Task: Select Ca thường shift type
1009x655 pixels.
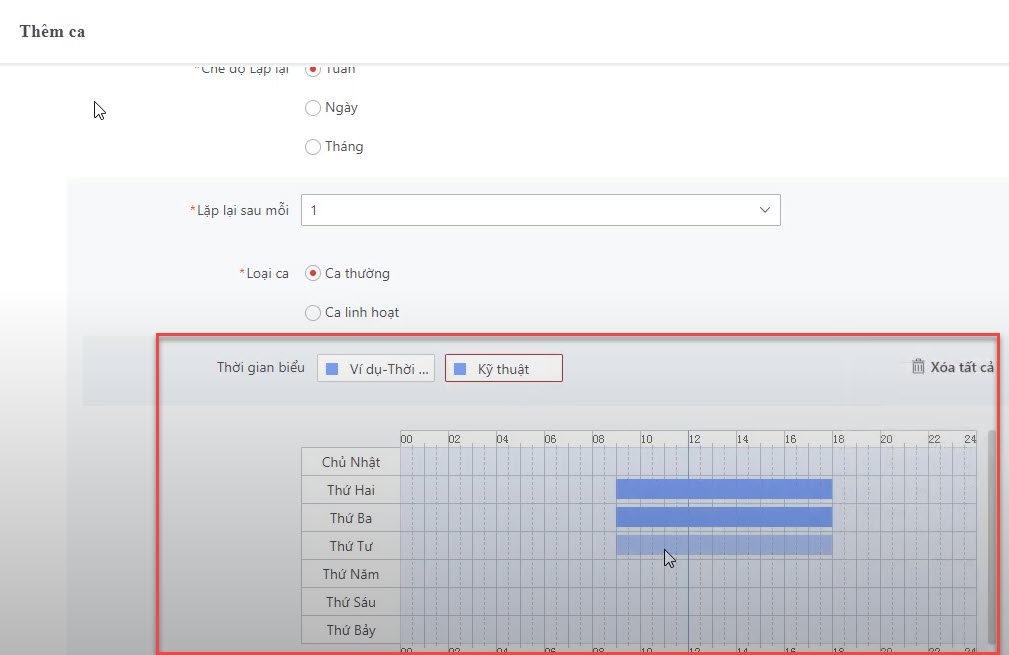Action: [313, 273]
